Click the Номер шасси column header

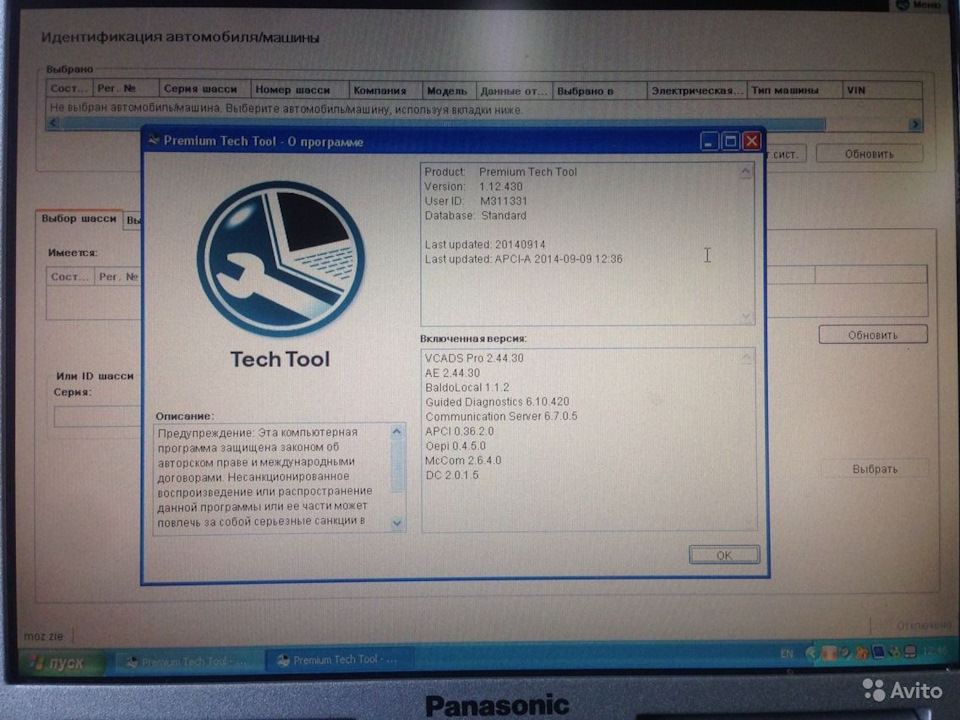coord(299,89)
